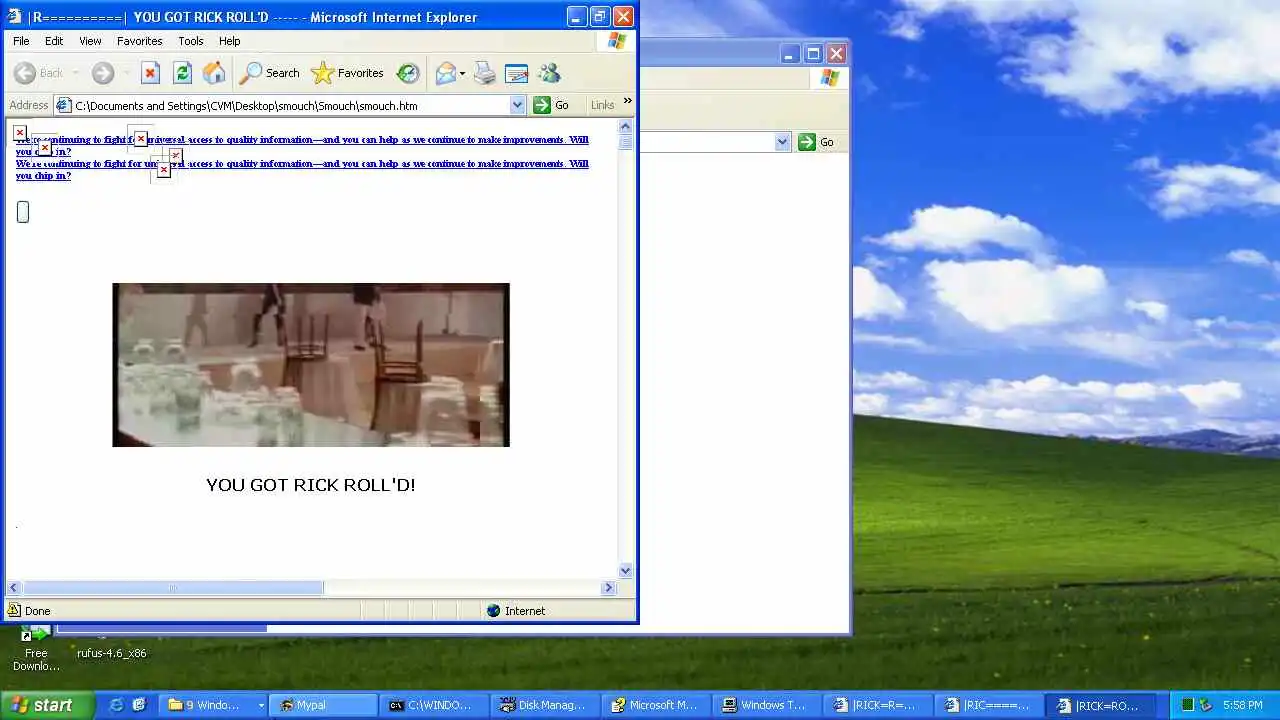Click the horizontal scrollbar thumb
This screenshot has width=1280, height=720.
tap(173, 588)
